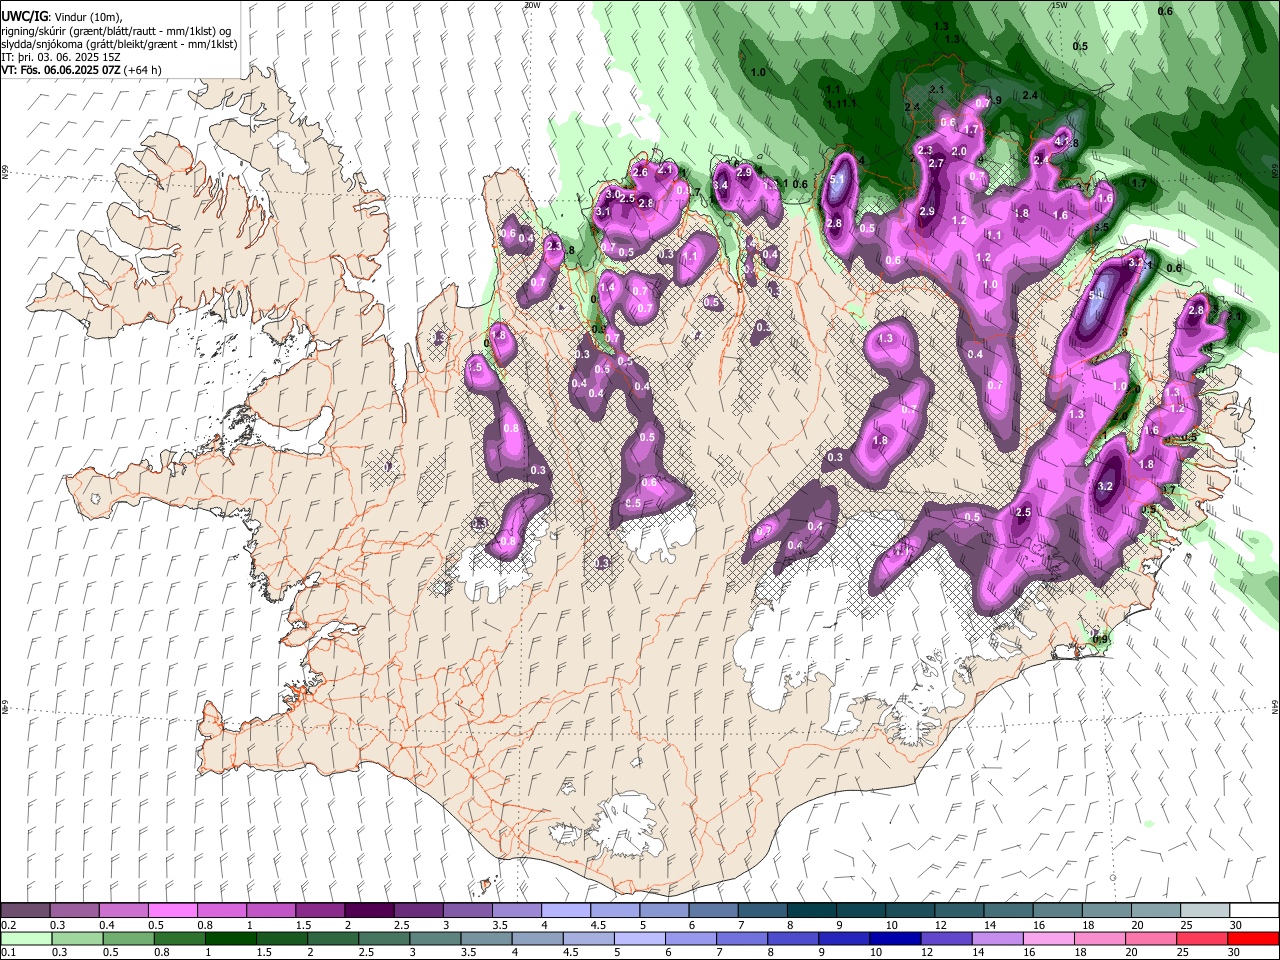Click the '30' label in the rain legend row

tap(1234, 952)
